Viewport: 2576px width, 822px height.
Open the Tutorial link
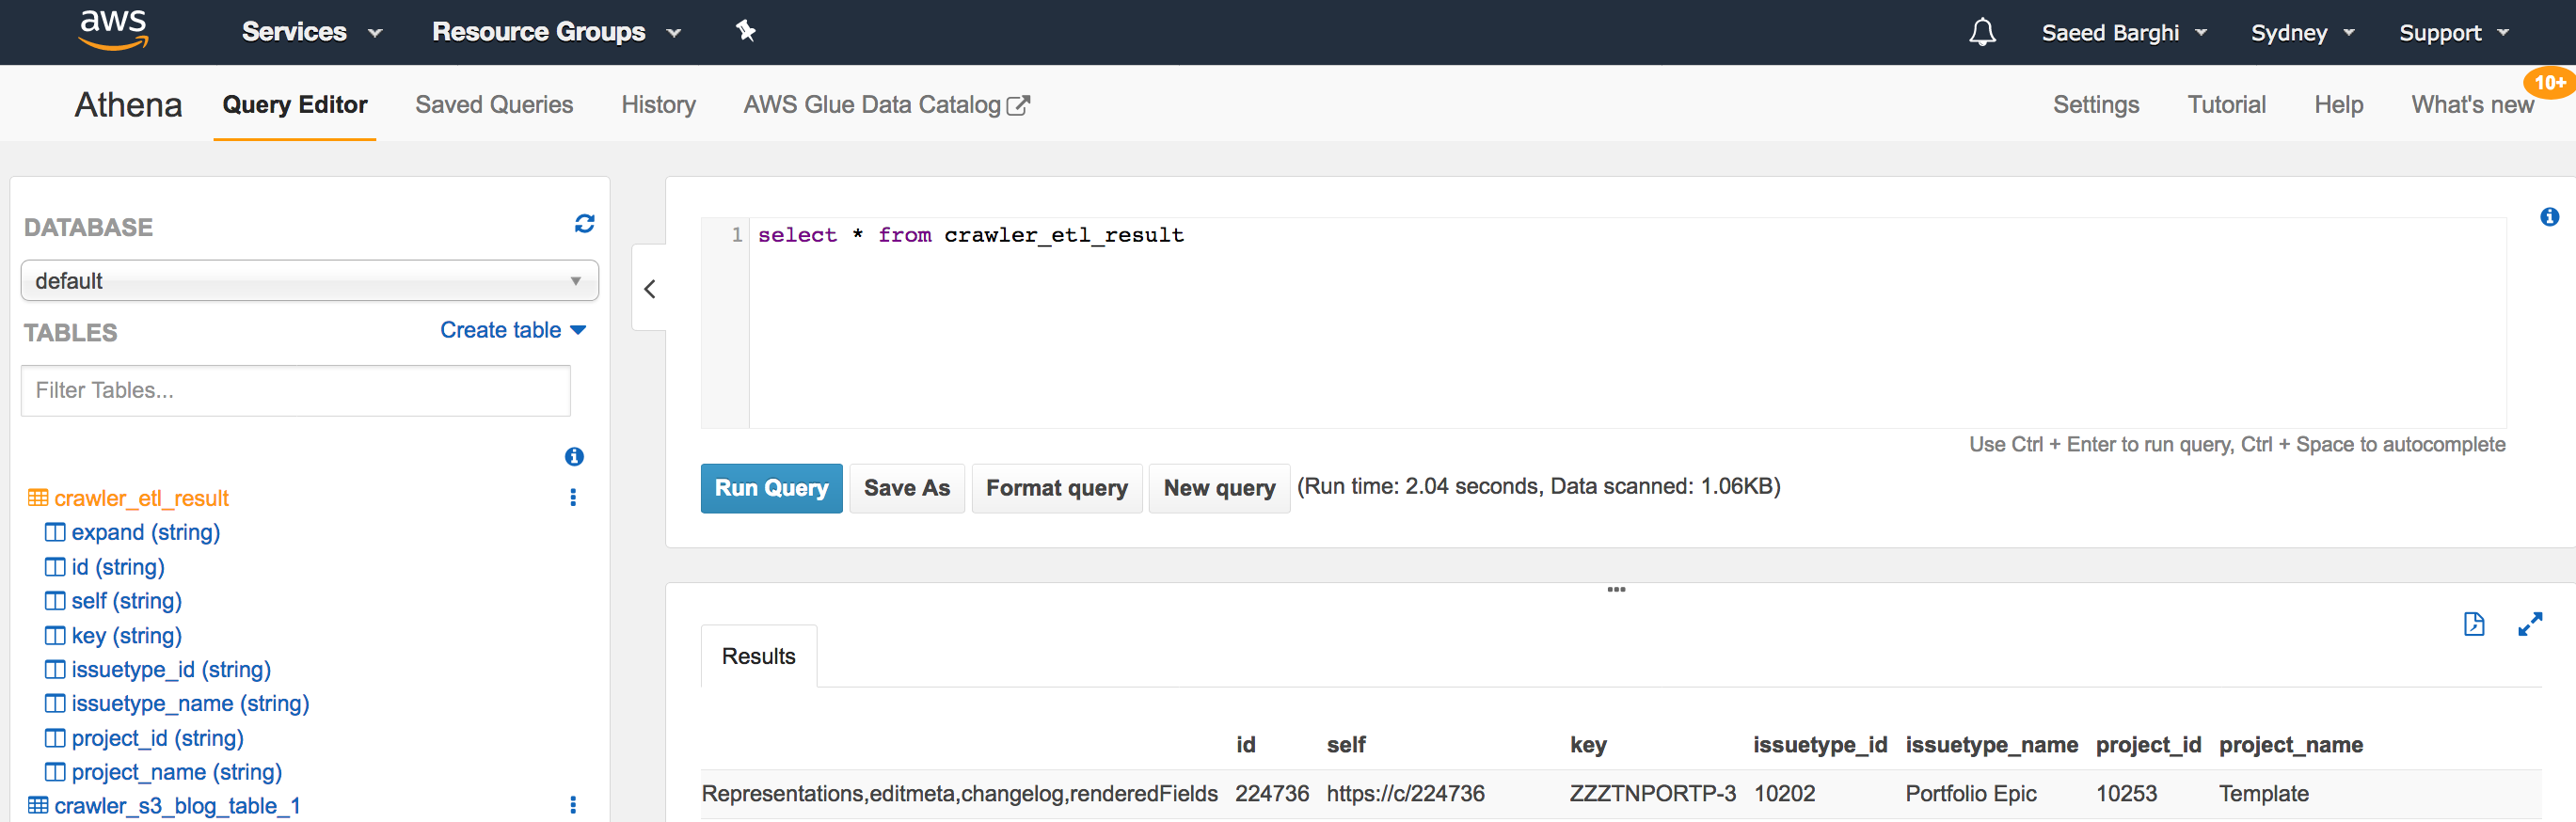pyautogui.click(x=2226, y=105)
